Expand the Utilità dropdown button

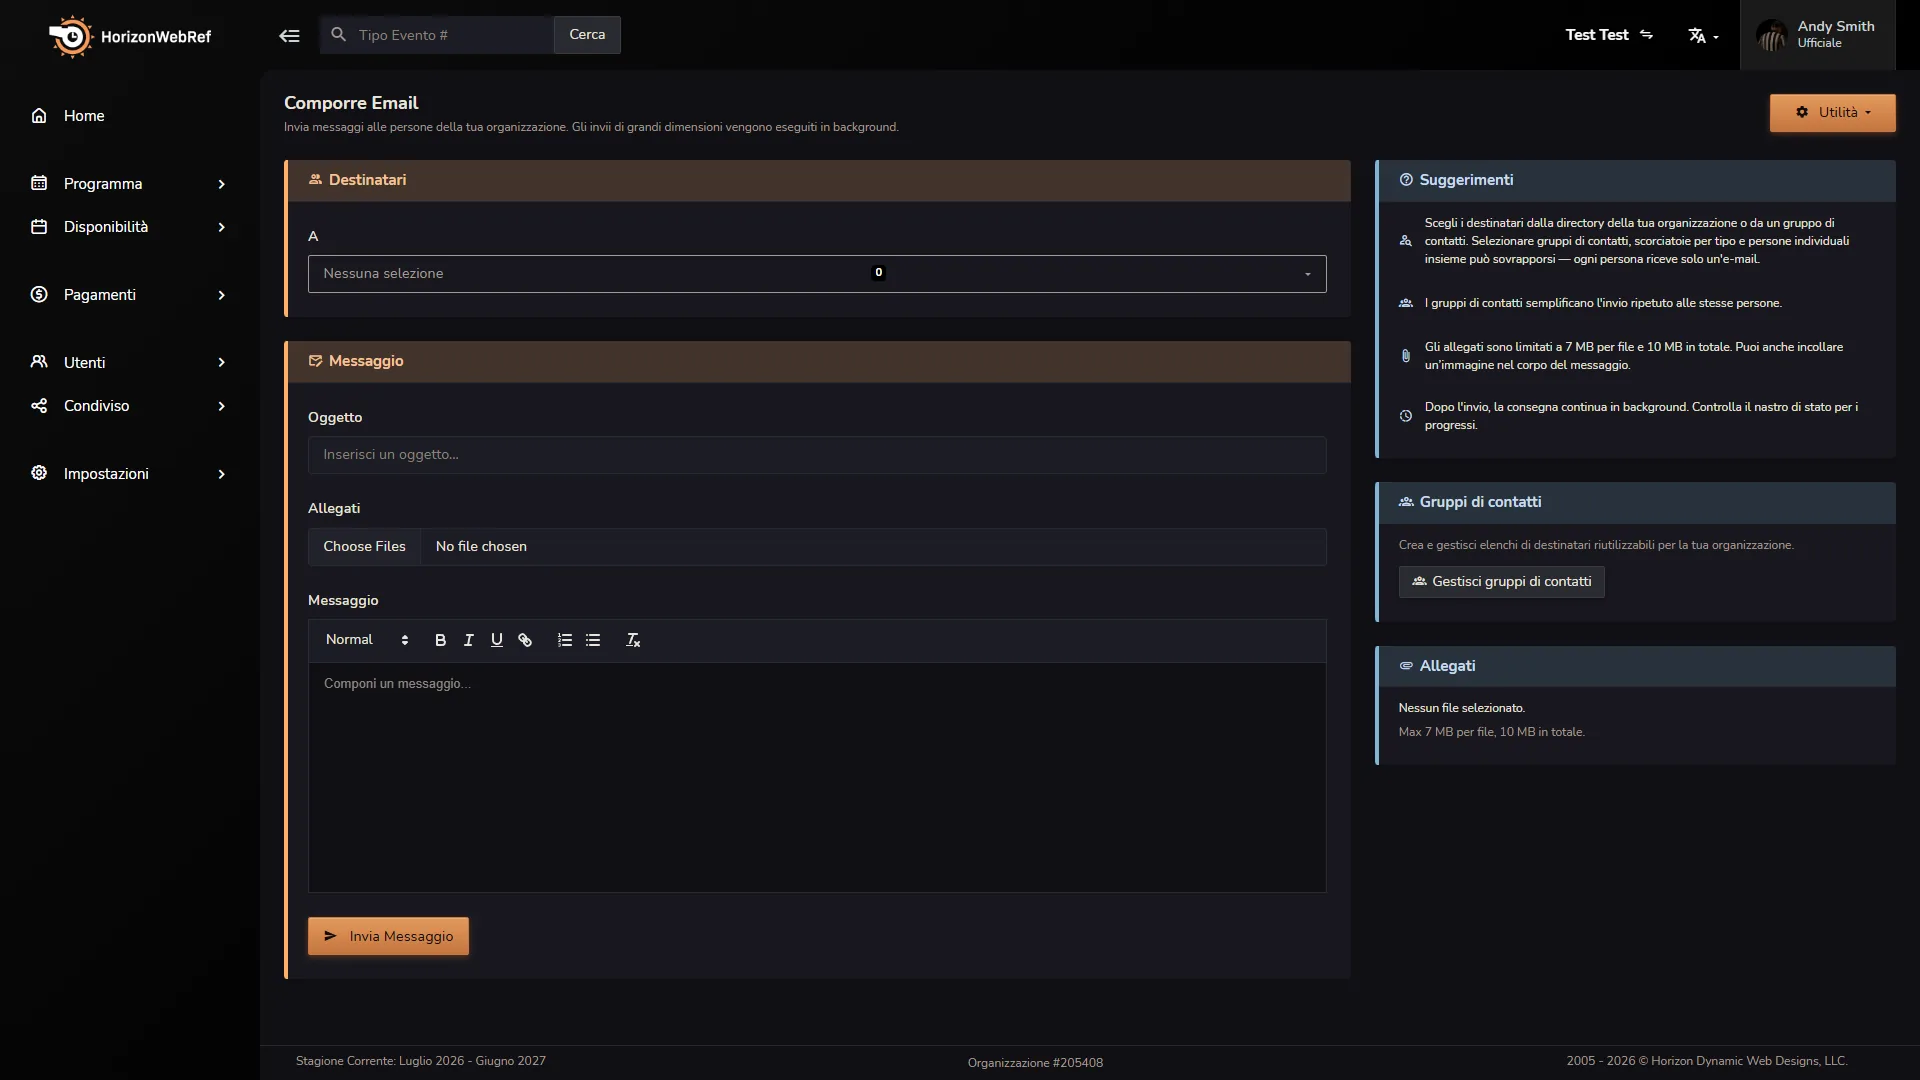1832,113
